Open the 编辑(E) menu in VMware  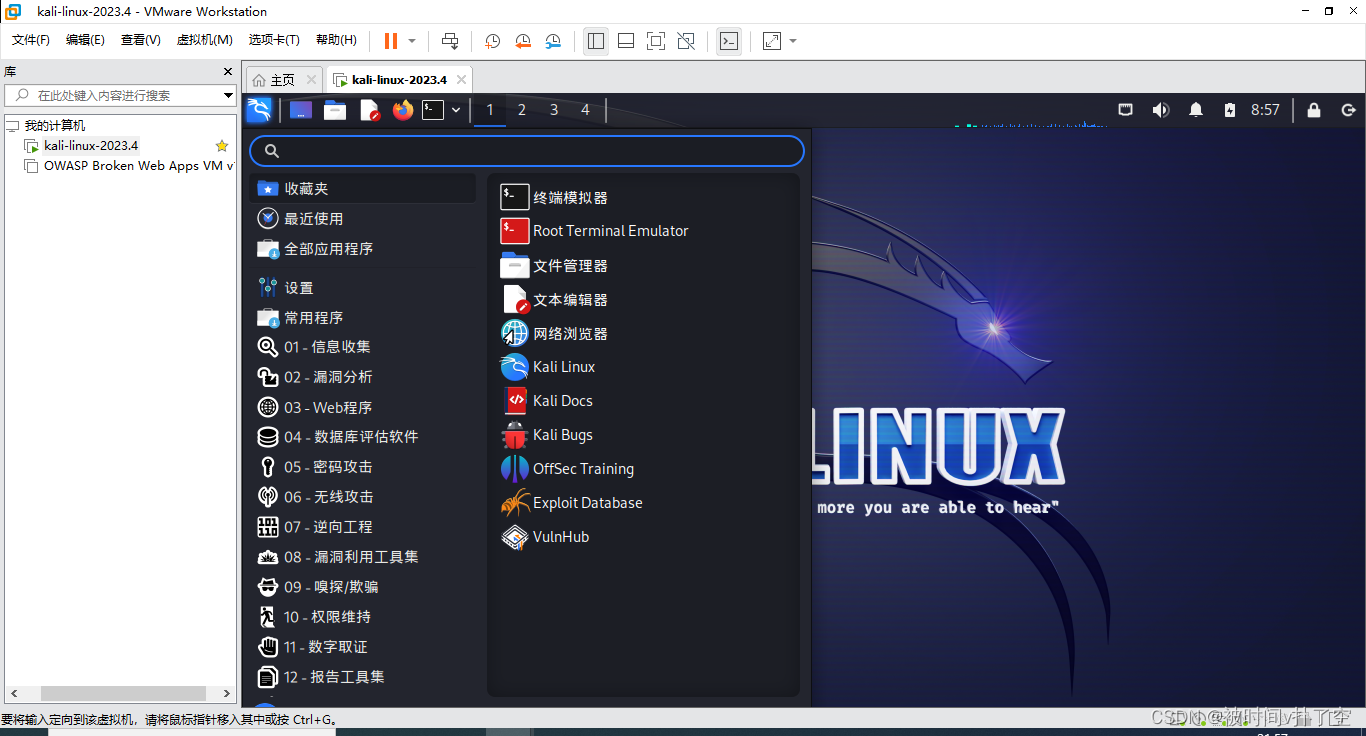coord(85,40)
